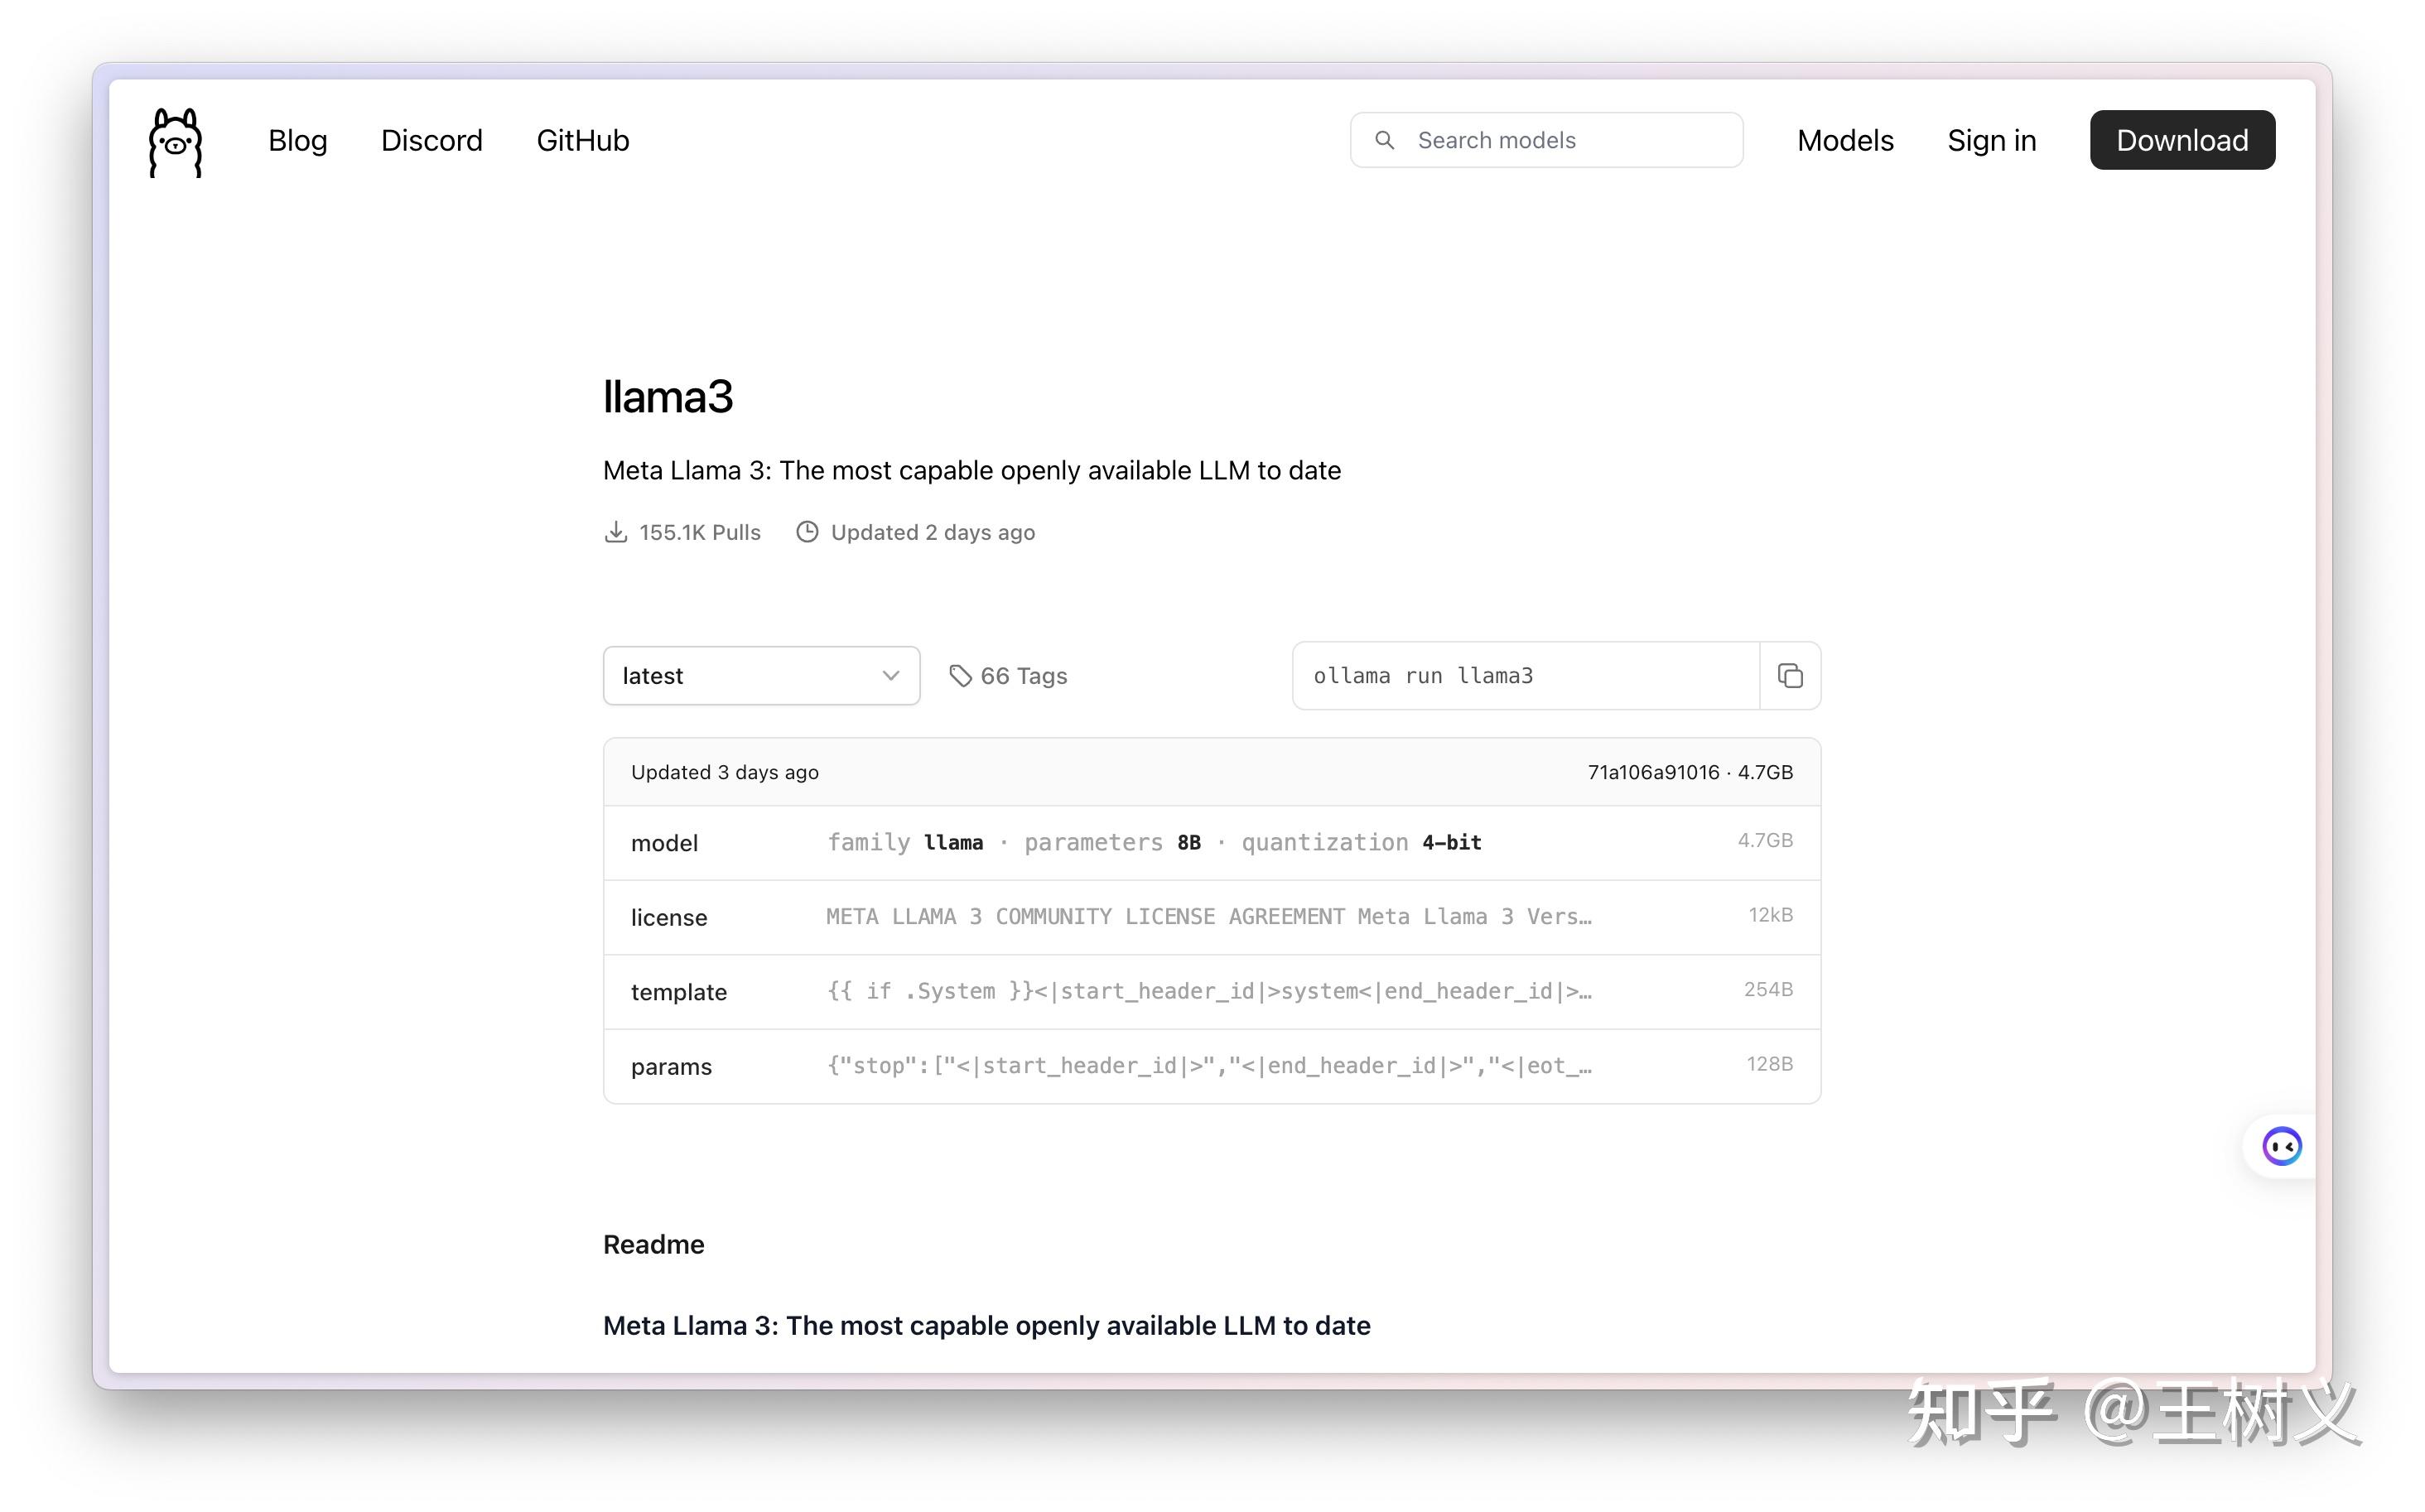
Task: Click the clock icon beside Updated
Action: pos(807,532)
